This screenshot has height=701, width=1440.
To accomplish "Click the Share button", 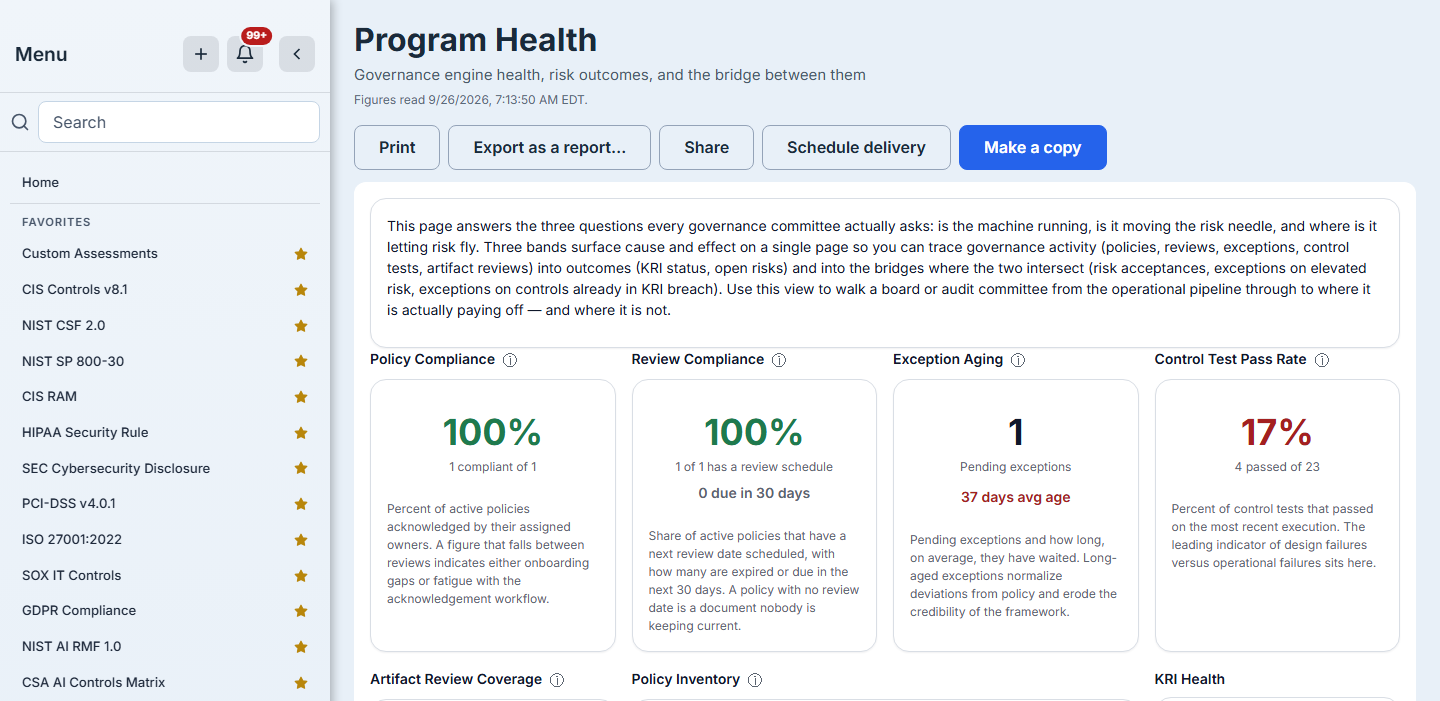I will (706, 147).
